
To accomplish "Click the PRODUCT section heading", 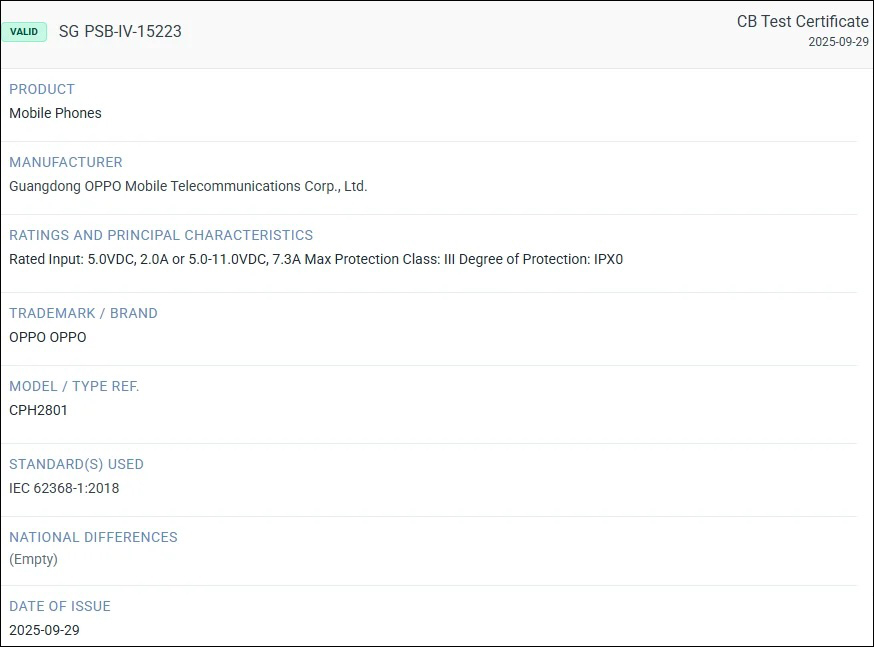I will 42,89.
